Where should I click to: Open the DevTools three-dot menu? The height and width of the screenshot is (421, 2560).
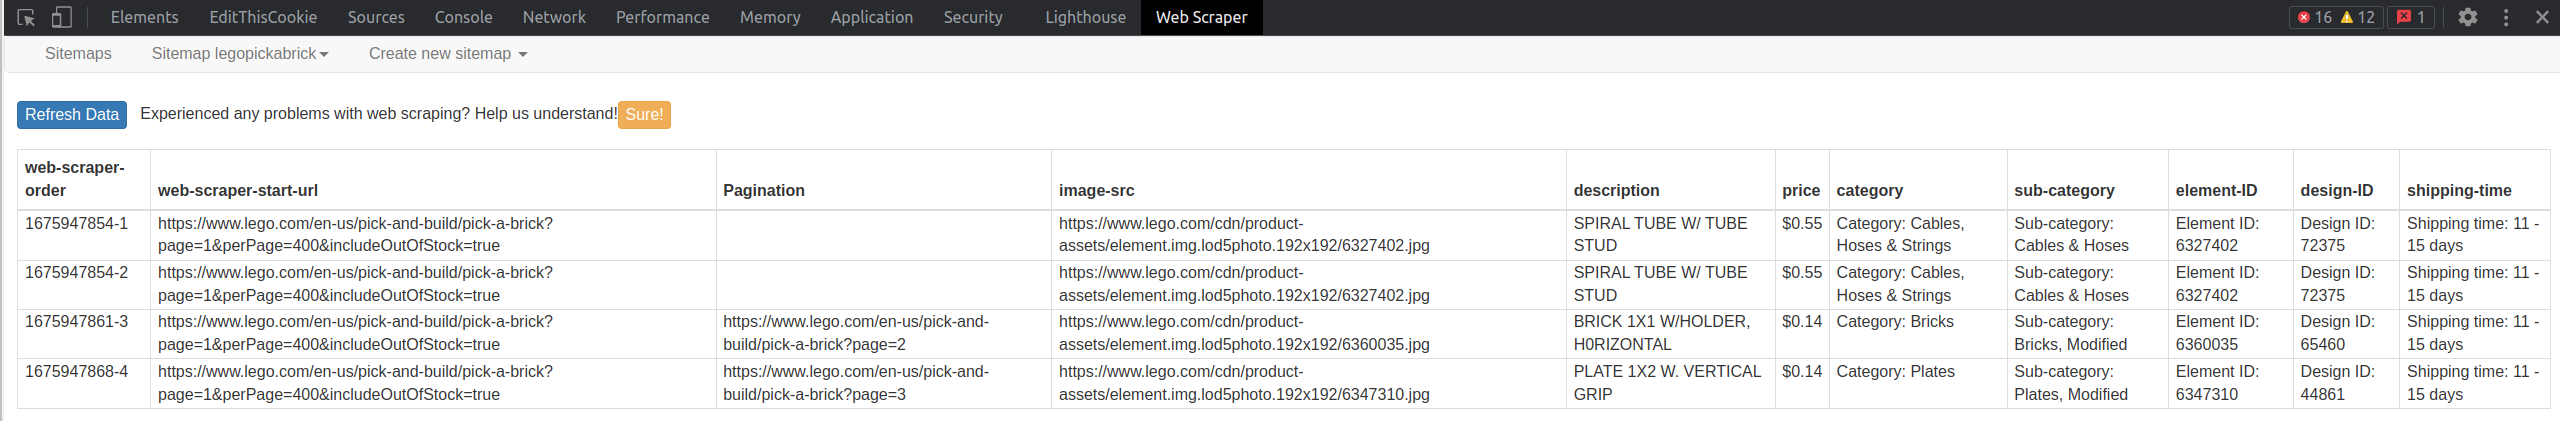[2506, 17]
